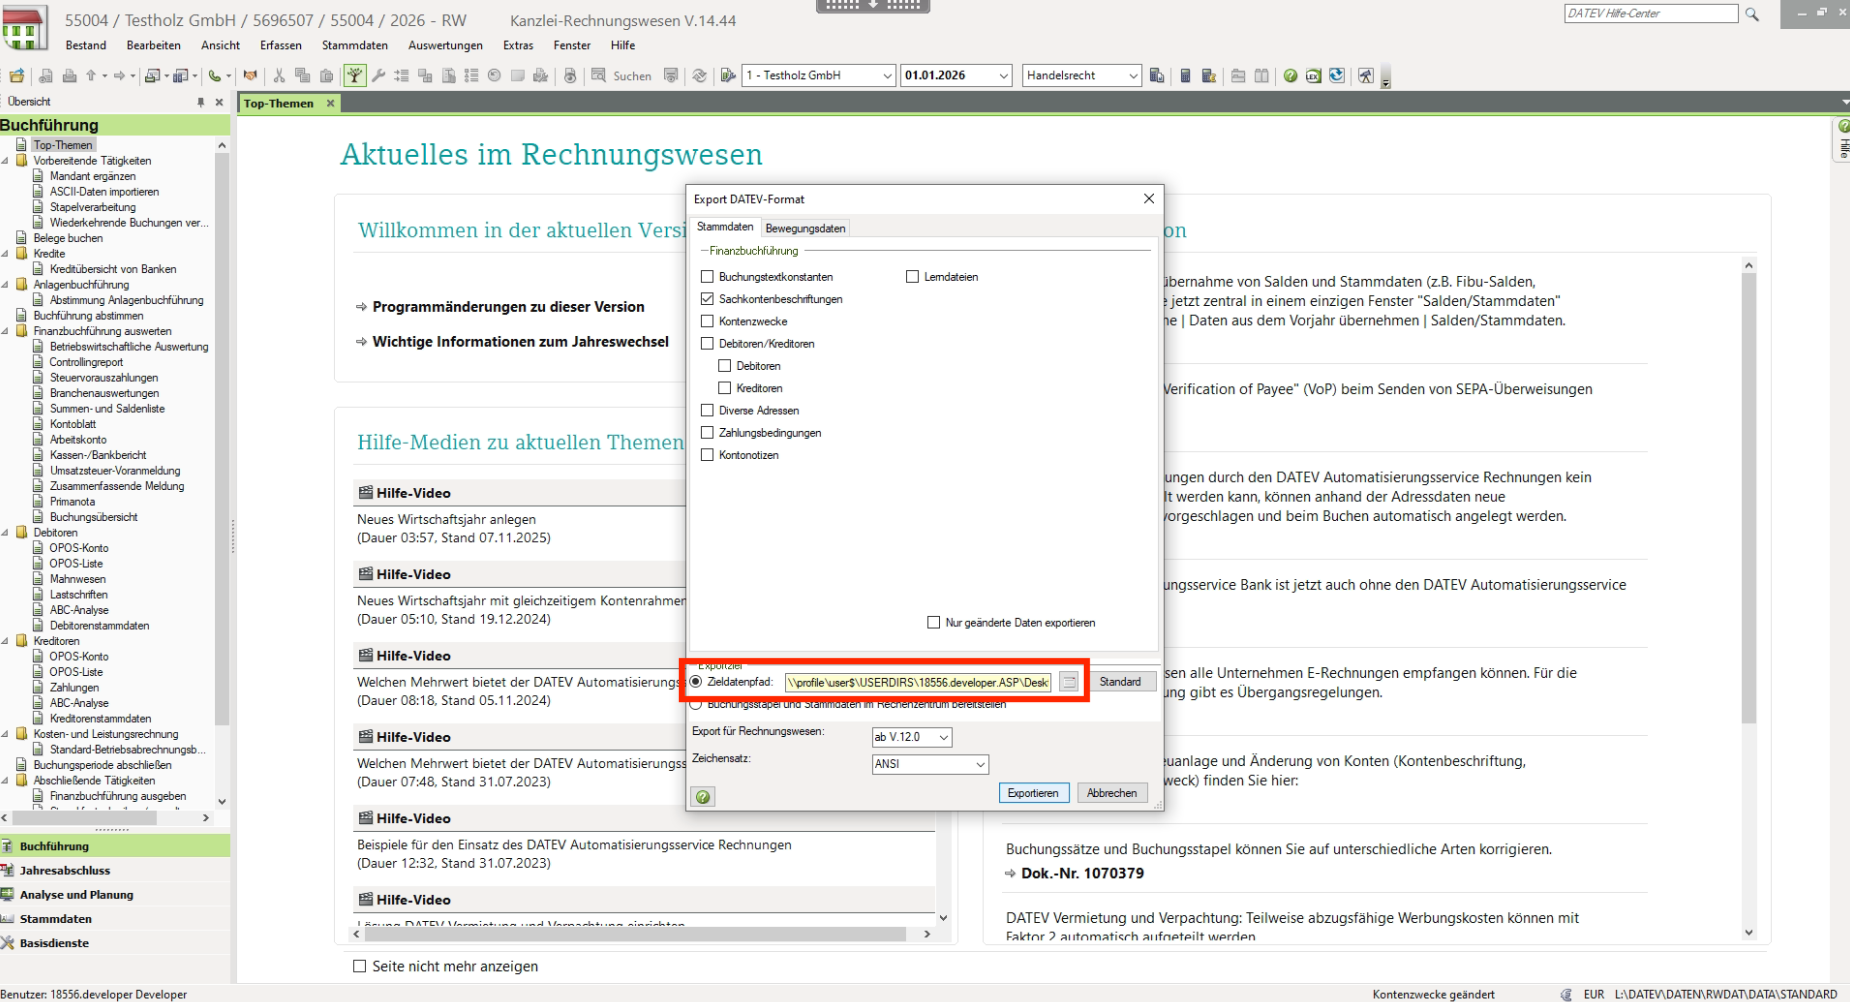Image resolution: width=1850 pixels, height=1002 pixels.
Task: Click the copy icon in toolbar
Action: click(302, 76)
